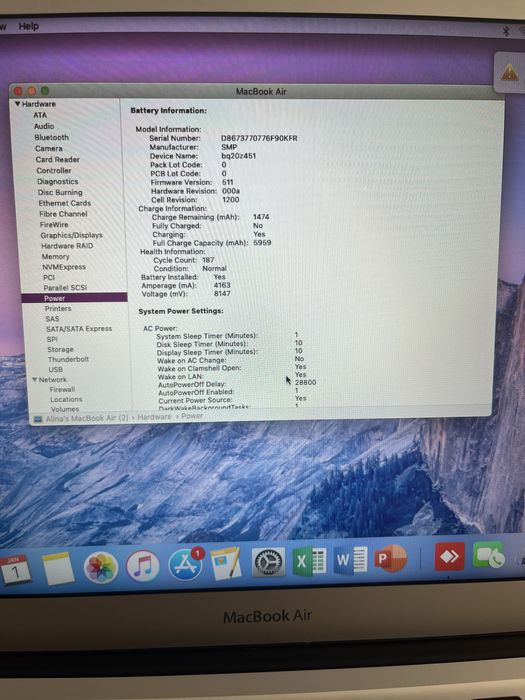Open Microsoft Word from the Dock
This screenshot has width=525, height=700.
[350, 560]
